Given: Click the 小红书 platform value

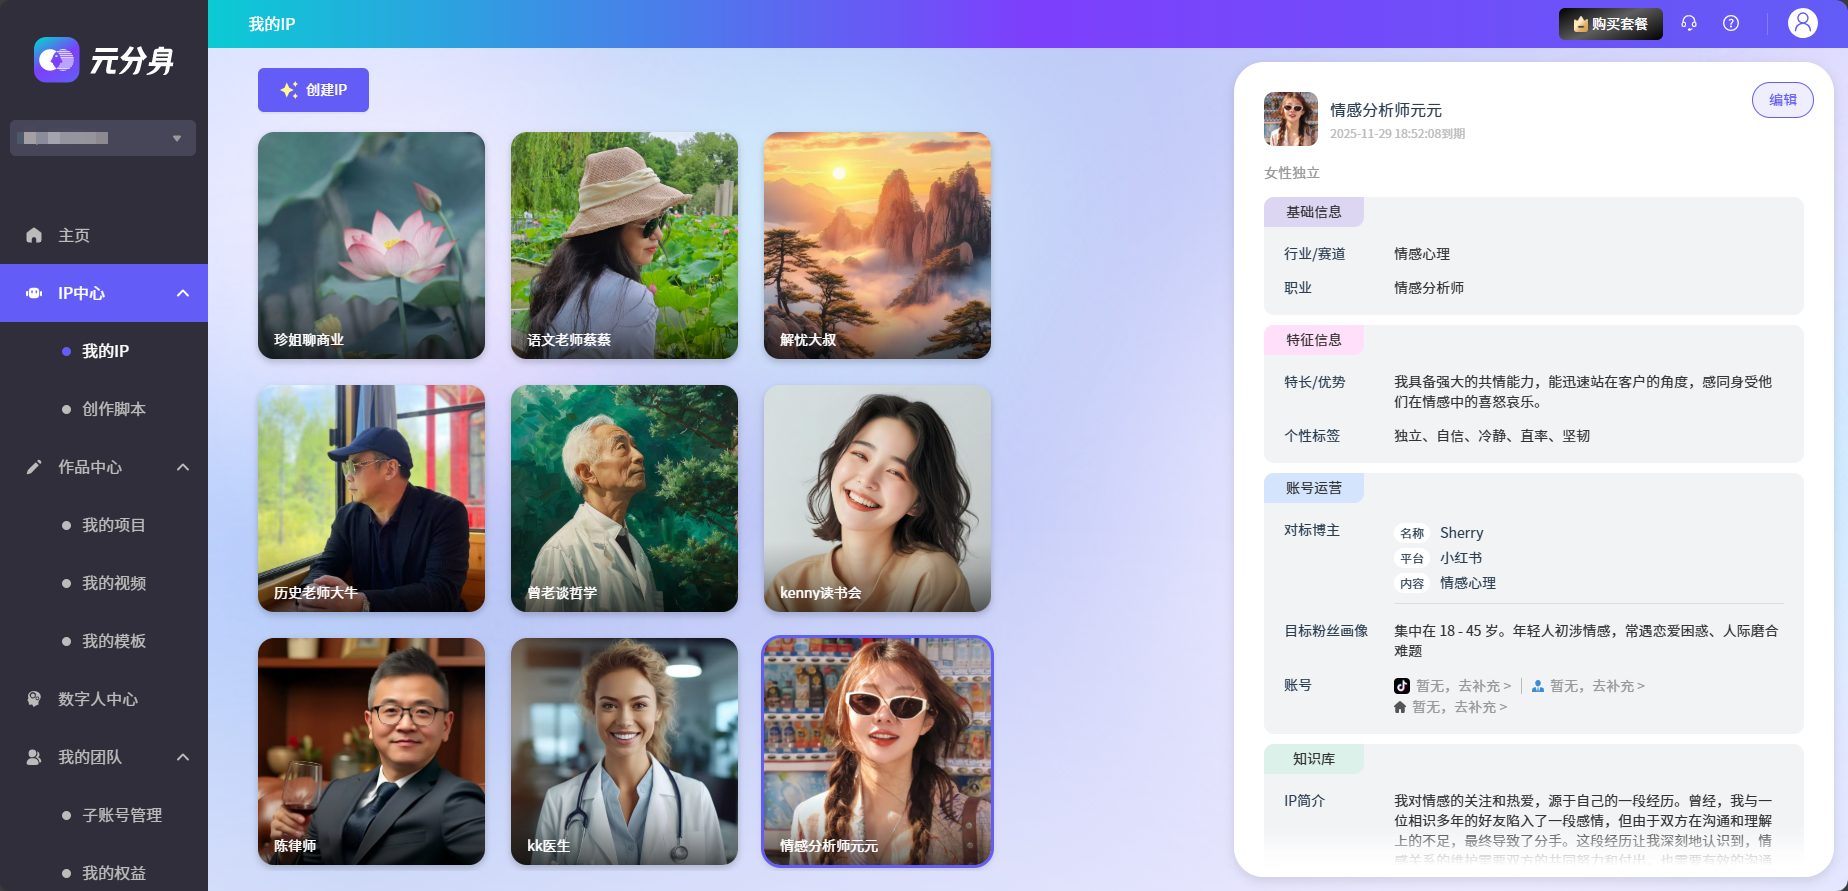Looking at the screenshot, I should (x=1461, y=558).
